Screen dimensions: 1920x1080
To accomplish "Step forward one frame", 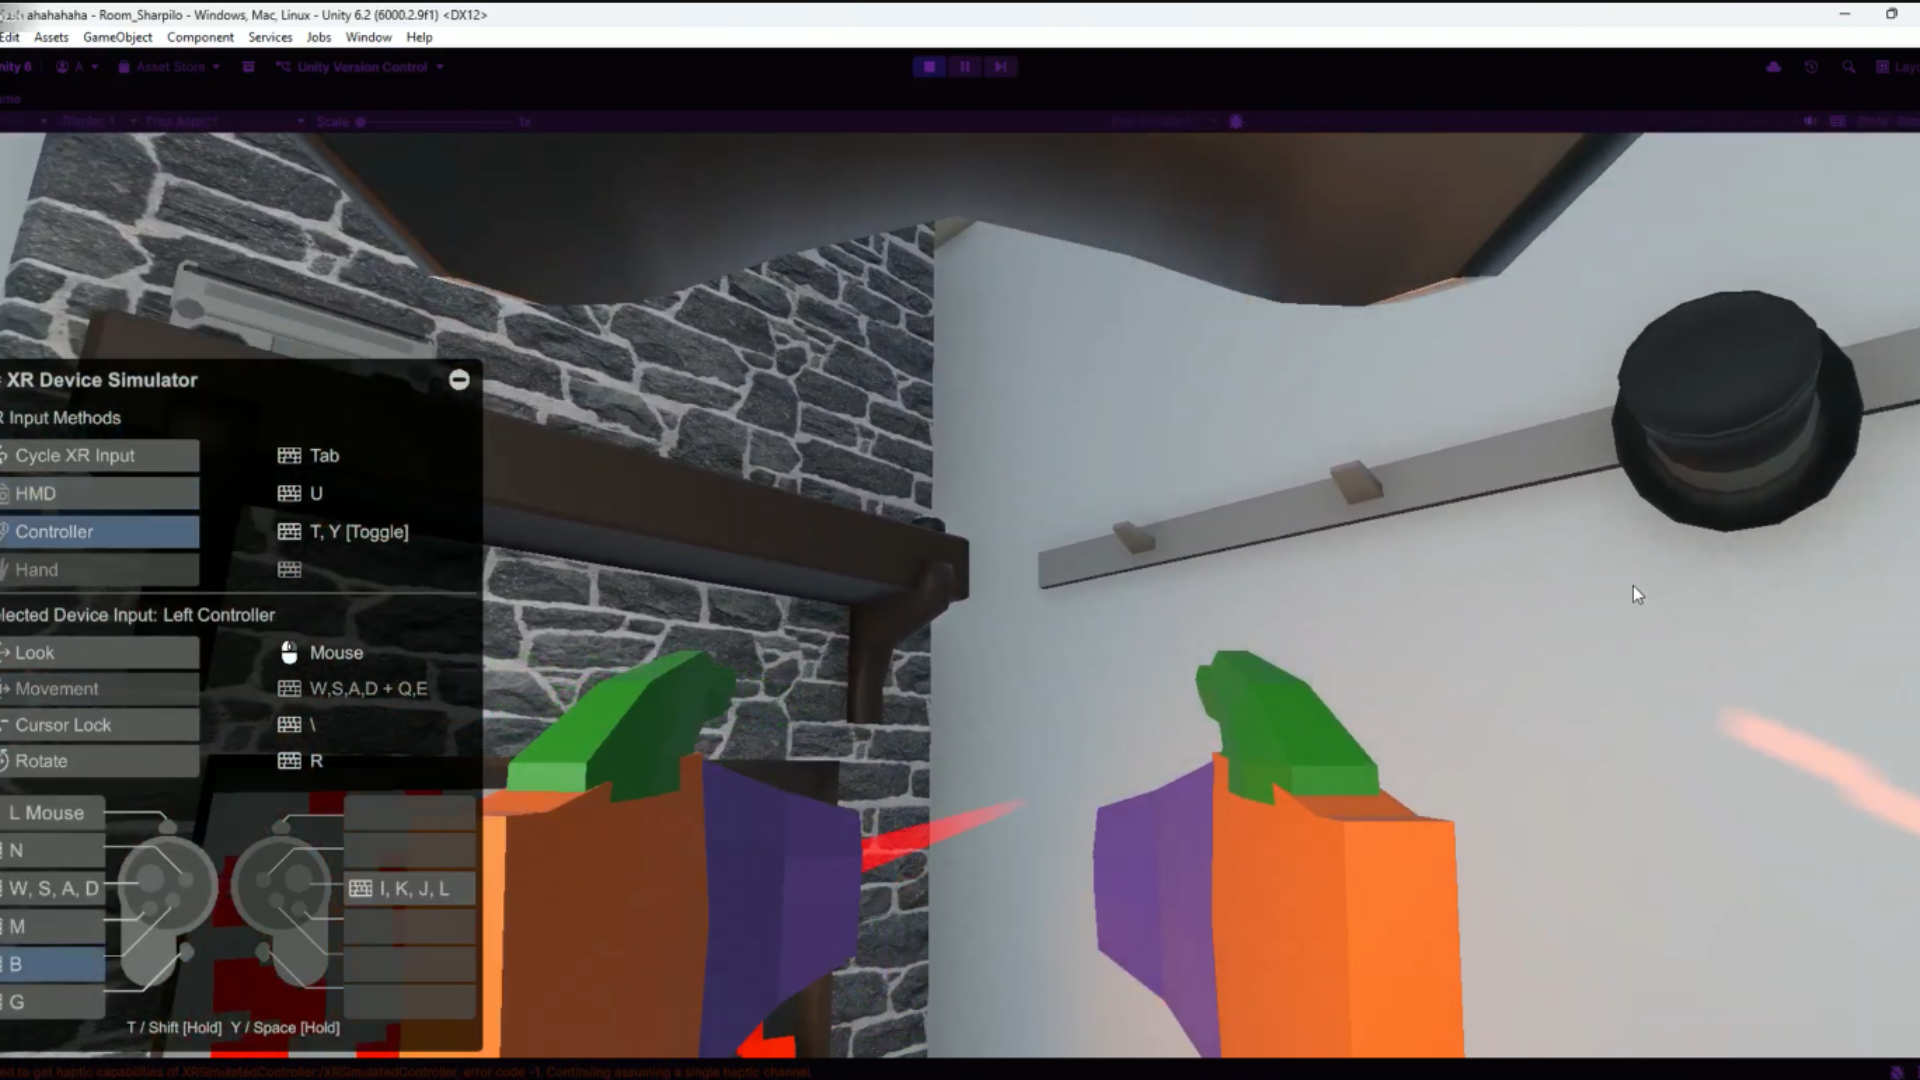I will (x=1000, y=67).
